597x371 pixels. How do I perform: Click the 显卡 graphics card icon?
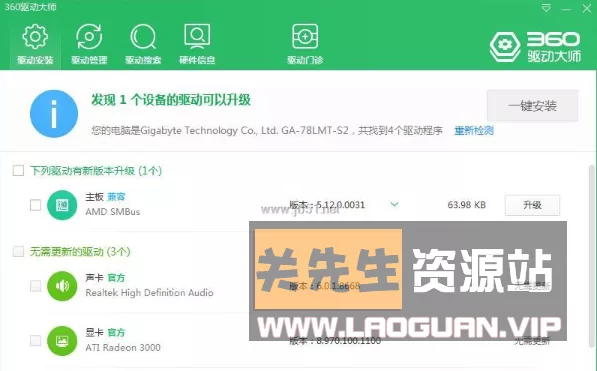click(62, 341)
